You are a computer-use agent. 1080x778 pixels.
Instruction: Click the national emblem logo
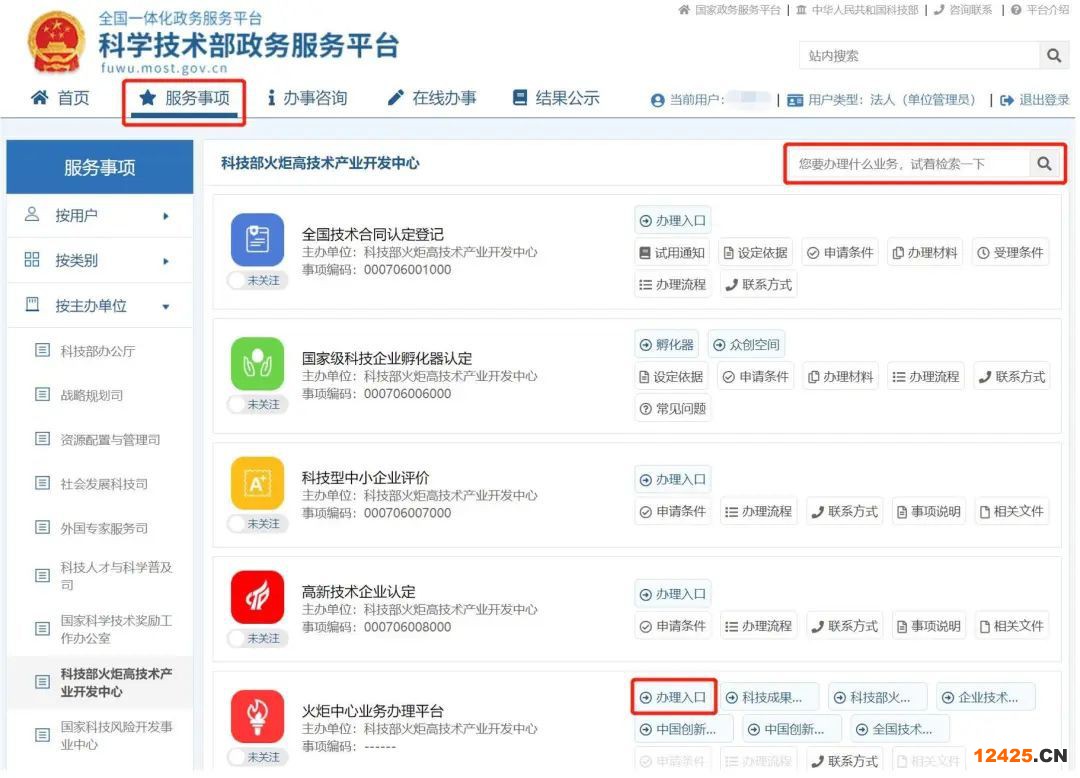pyautogui.click(x=56, y=44)
